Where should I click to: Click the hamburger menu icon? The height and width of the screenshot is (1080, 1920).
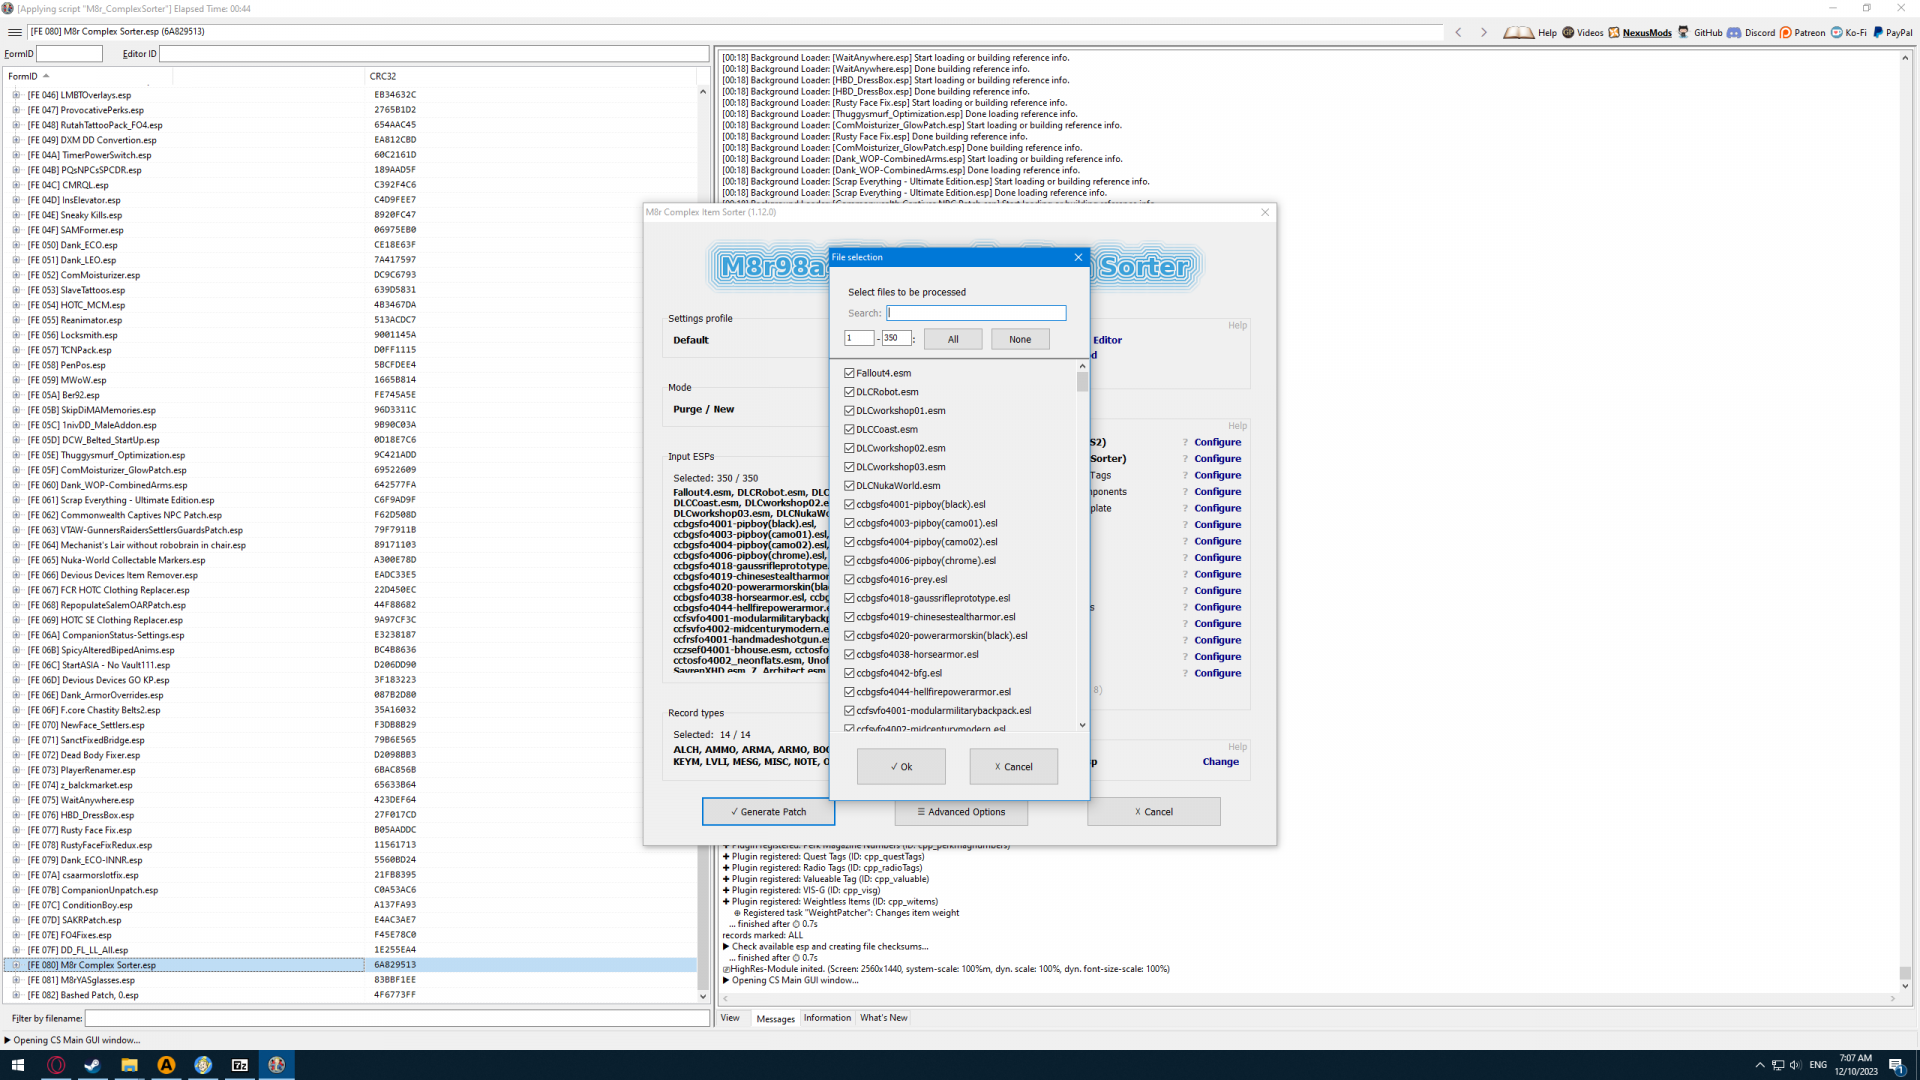[15, 32]
